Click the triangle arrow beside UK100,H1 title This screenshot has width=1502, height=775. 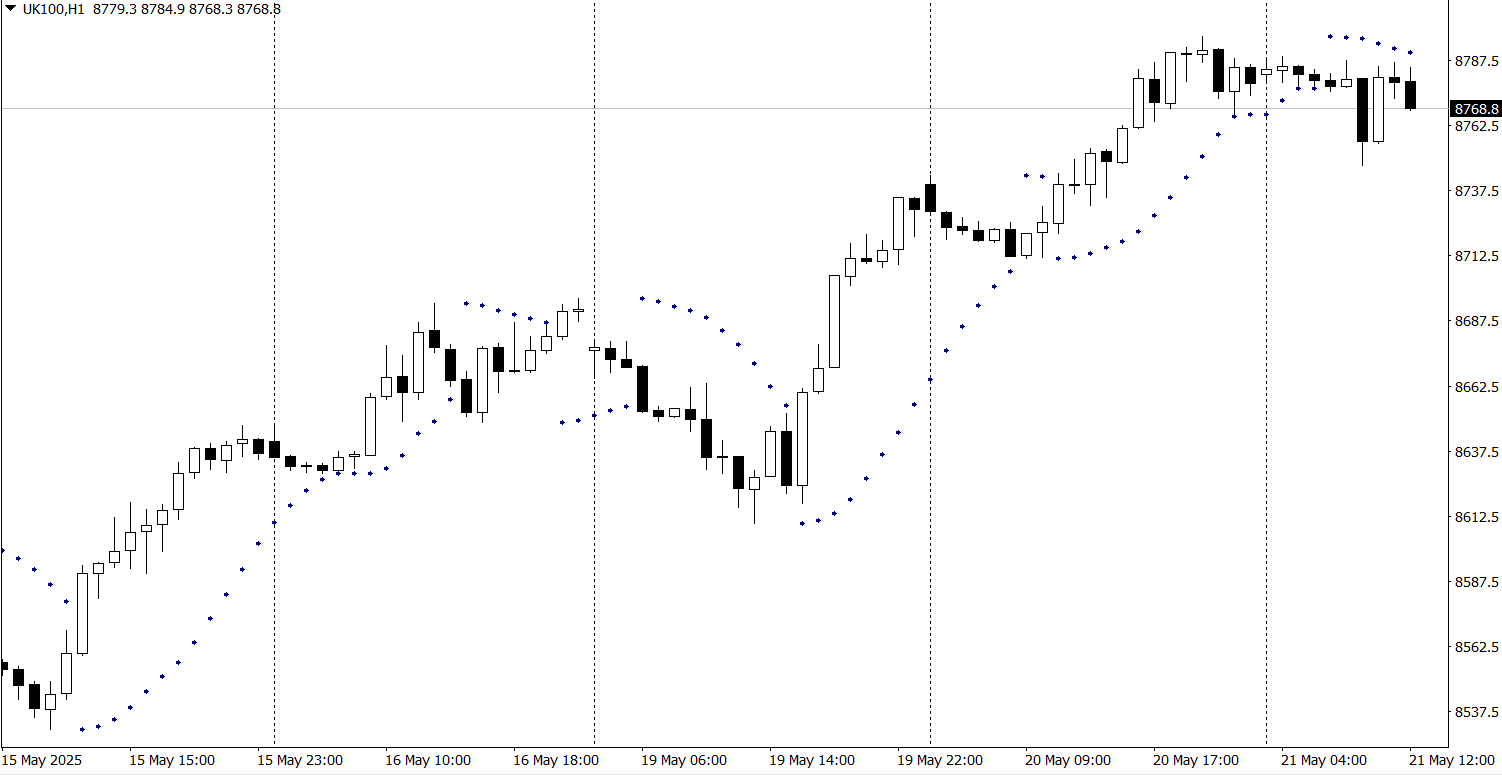click(x=10, y=9)
